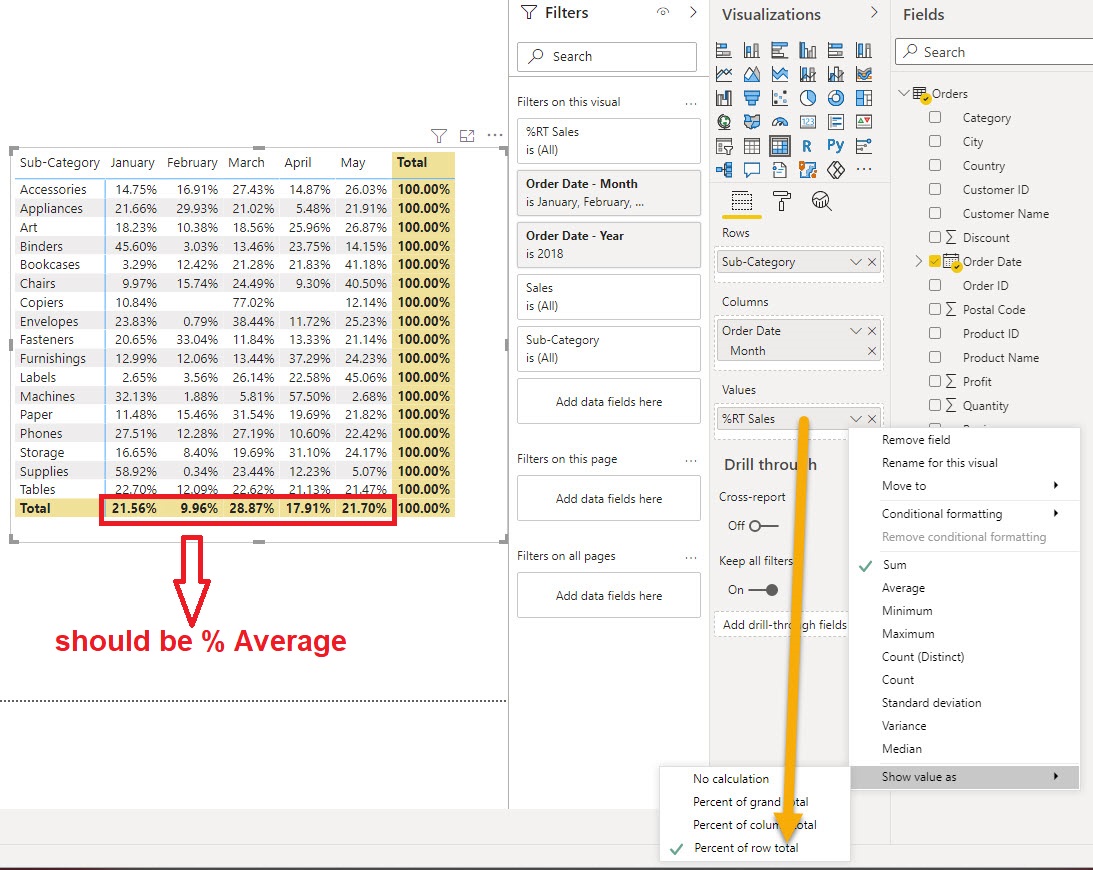This screenshot has width=1093, height=870.
Task: Expand the Order Date hierarchy in Fields
Action: (x=918, y=261)
